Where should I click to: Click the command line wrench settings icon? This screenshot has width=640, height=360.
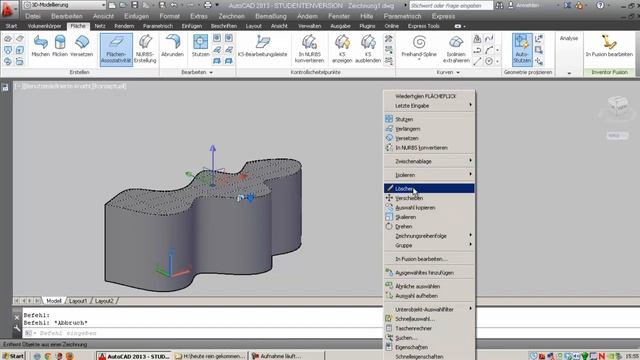(x=17, y=328)
